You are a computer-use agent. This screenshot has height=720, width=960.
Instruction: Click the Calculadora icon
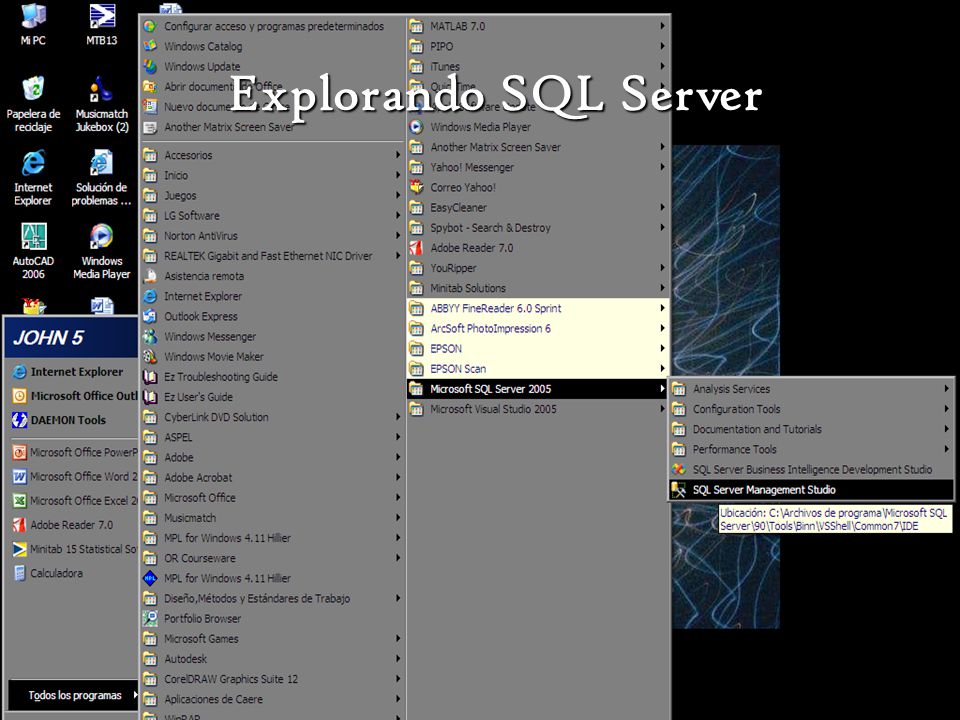coord(20,573)
